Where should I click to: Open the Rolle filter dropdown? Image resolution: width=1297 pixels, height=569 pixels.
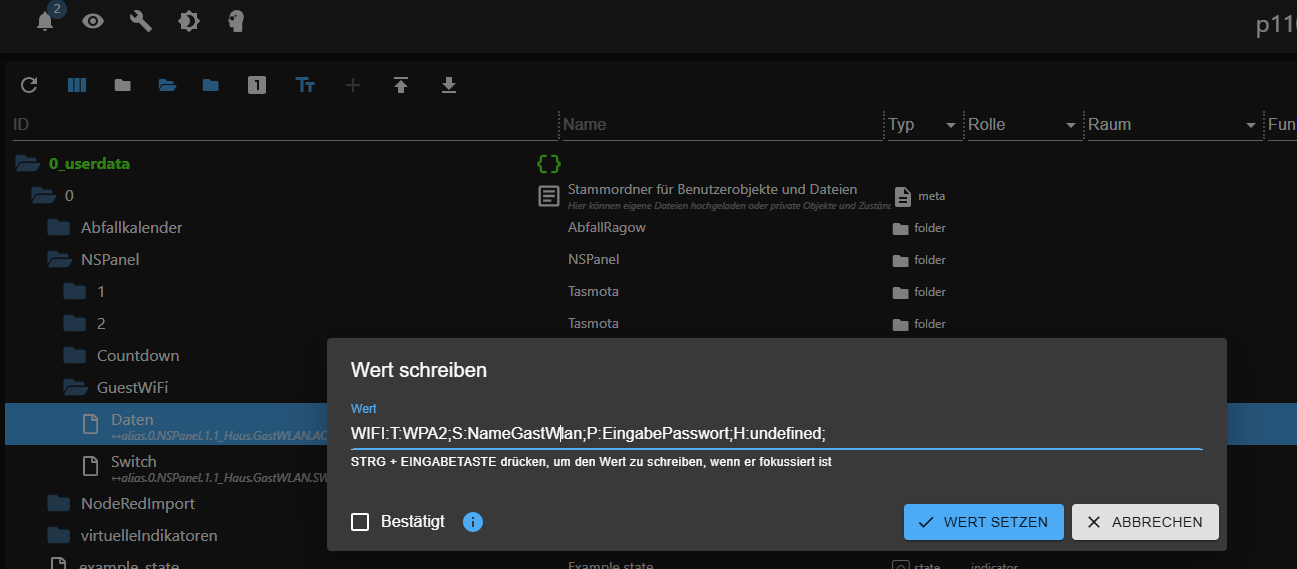(1070, 125)
